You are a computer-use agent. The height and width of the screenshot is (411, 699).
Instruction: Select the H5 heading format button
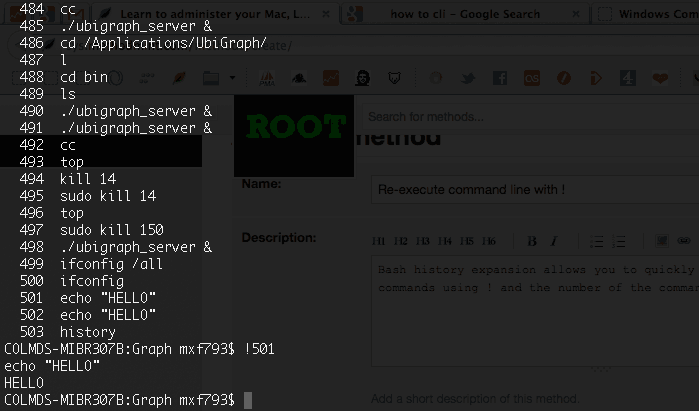[466, 241]
